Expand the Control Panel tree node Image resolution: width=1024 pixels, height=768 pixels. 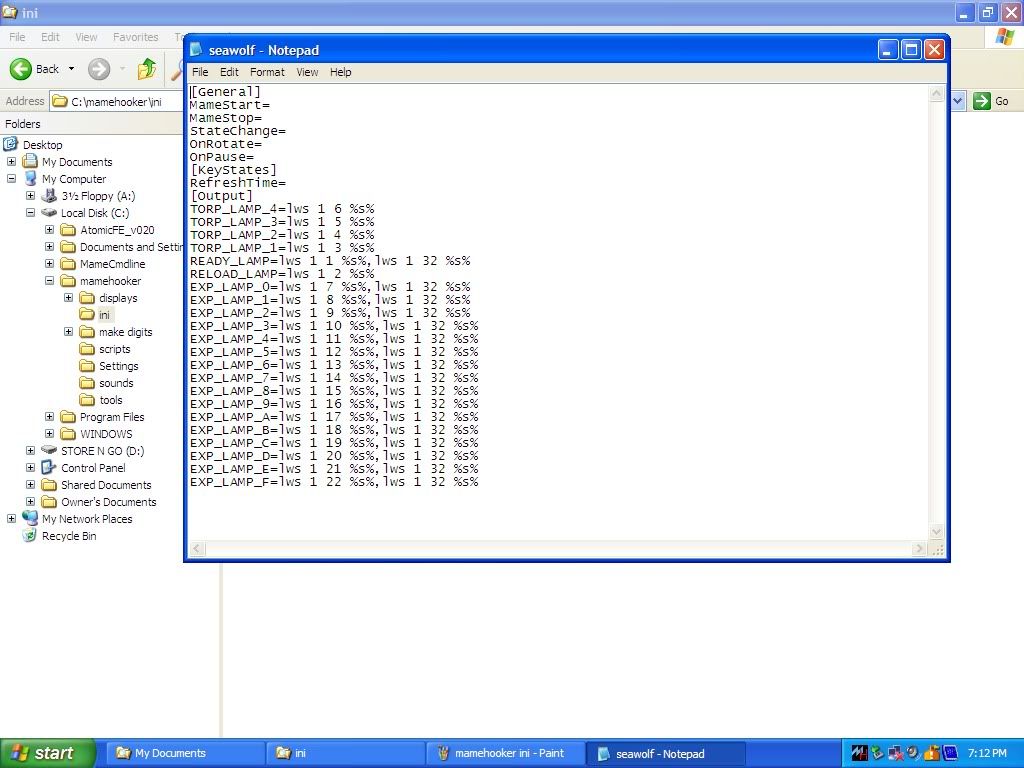31,467
